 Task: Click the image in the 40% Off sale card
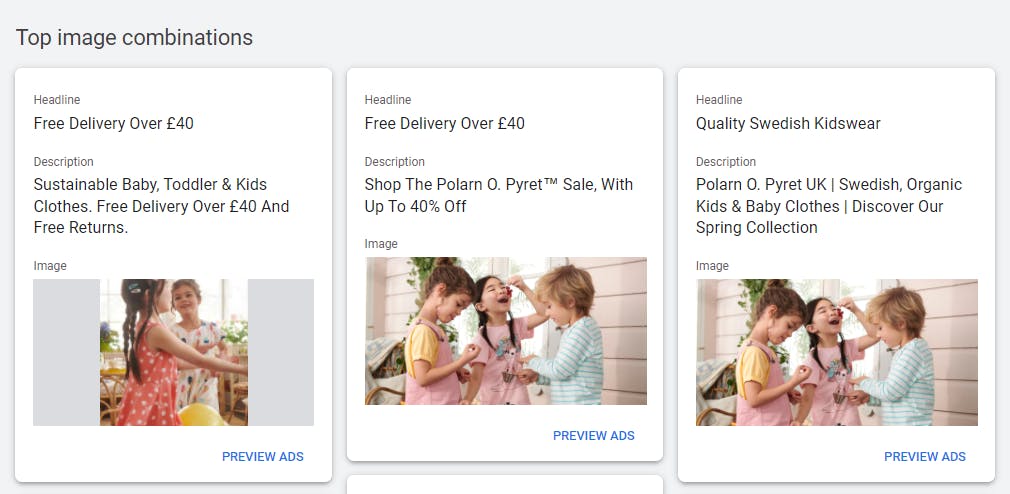pyautogui.click(x=506, y=331)
